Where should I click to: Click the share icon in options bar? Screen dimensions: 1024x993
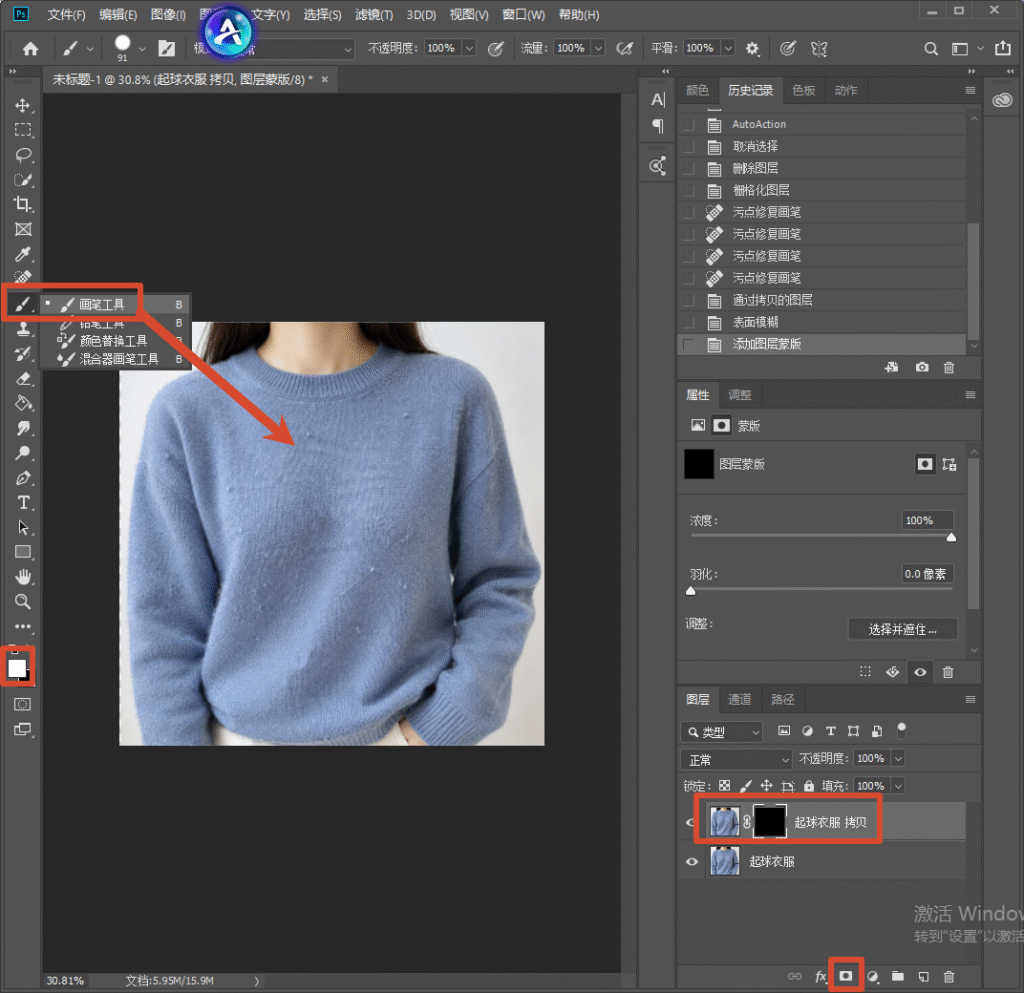pyautogui.click(x=1003, y=48)
